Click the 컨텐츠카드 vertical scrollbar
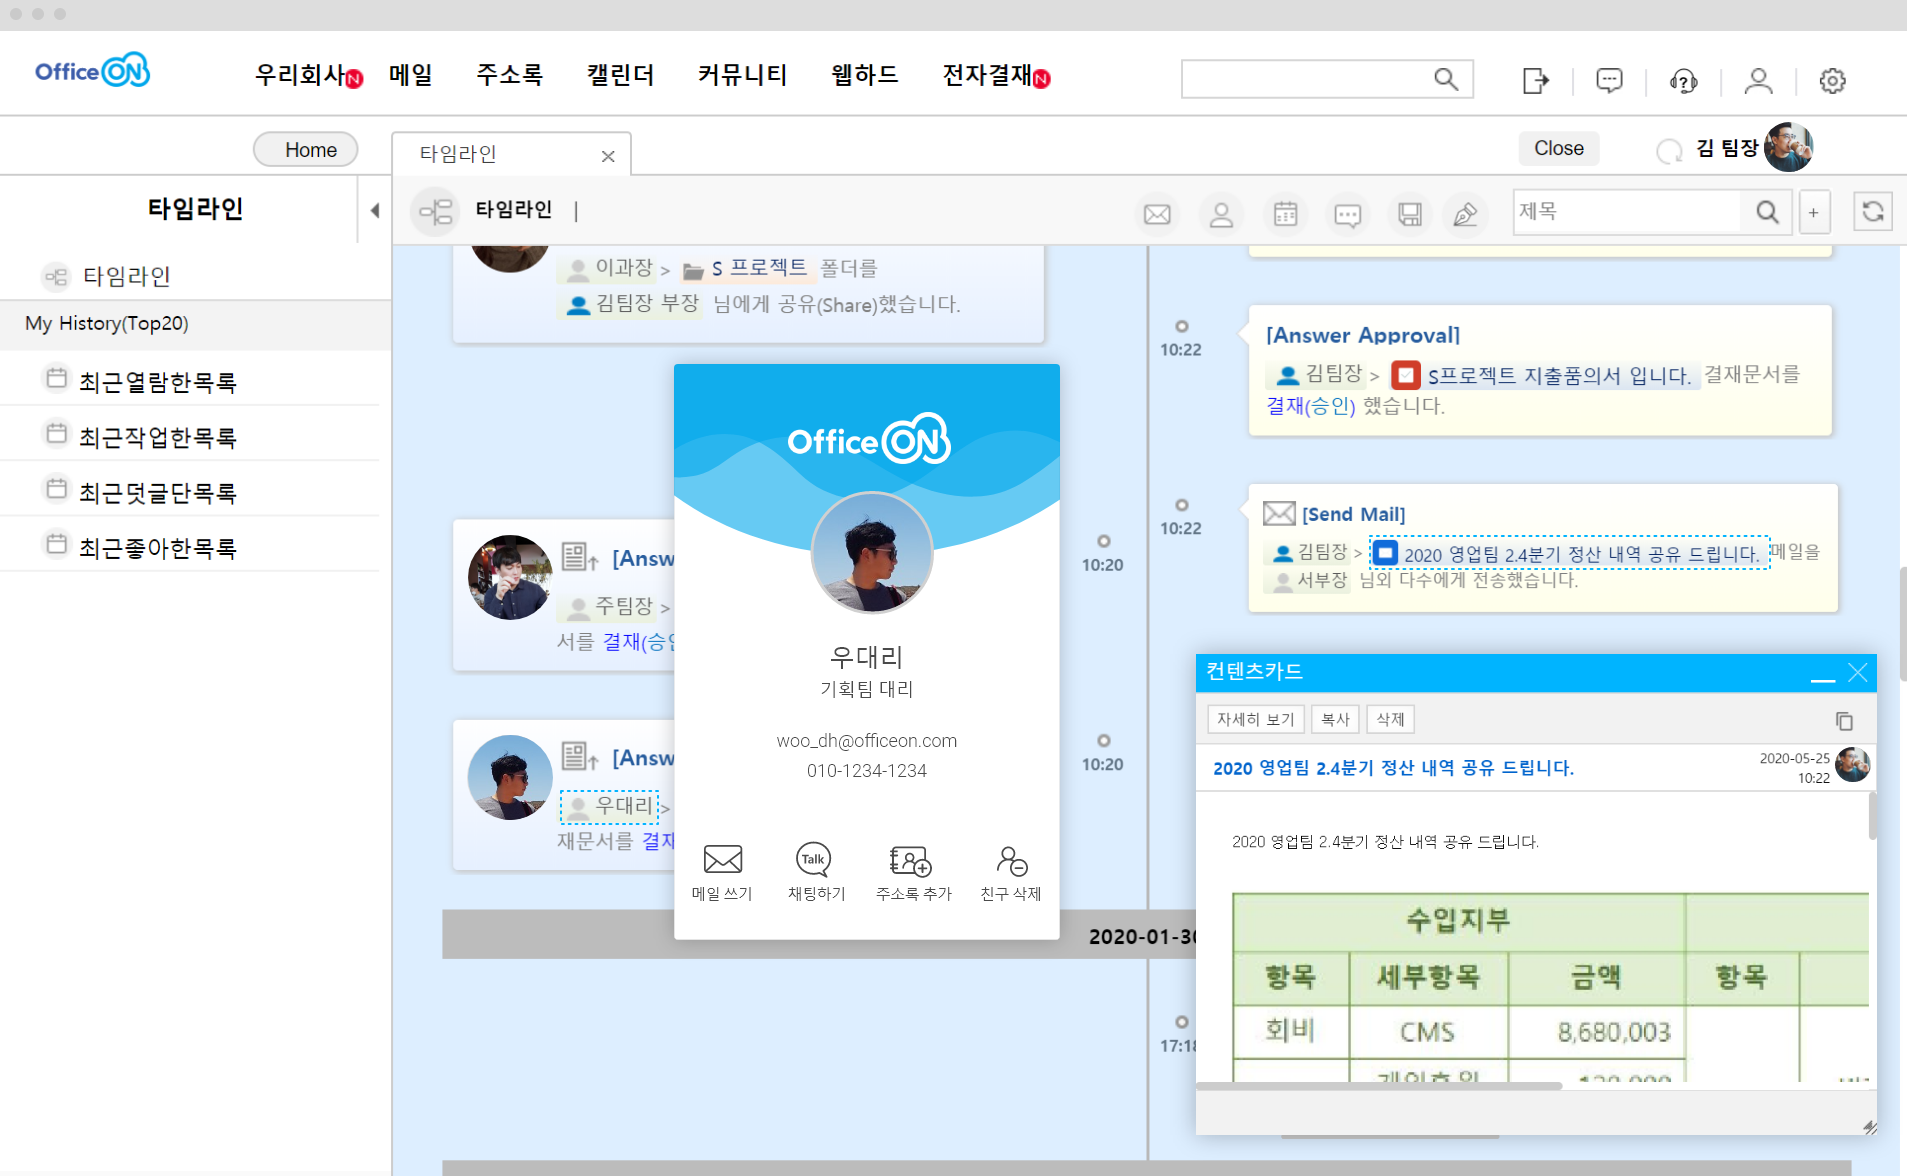Viewport: 1915px width, 1176px height. 1871,815
